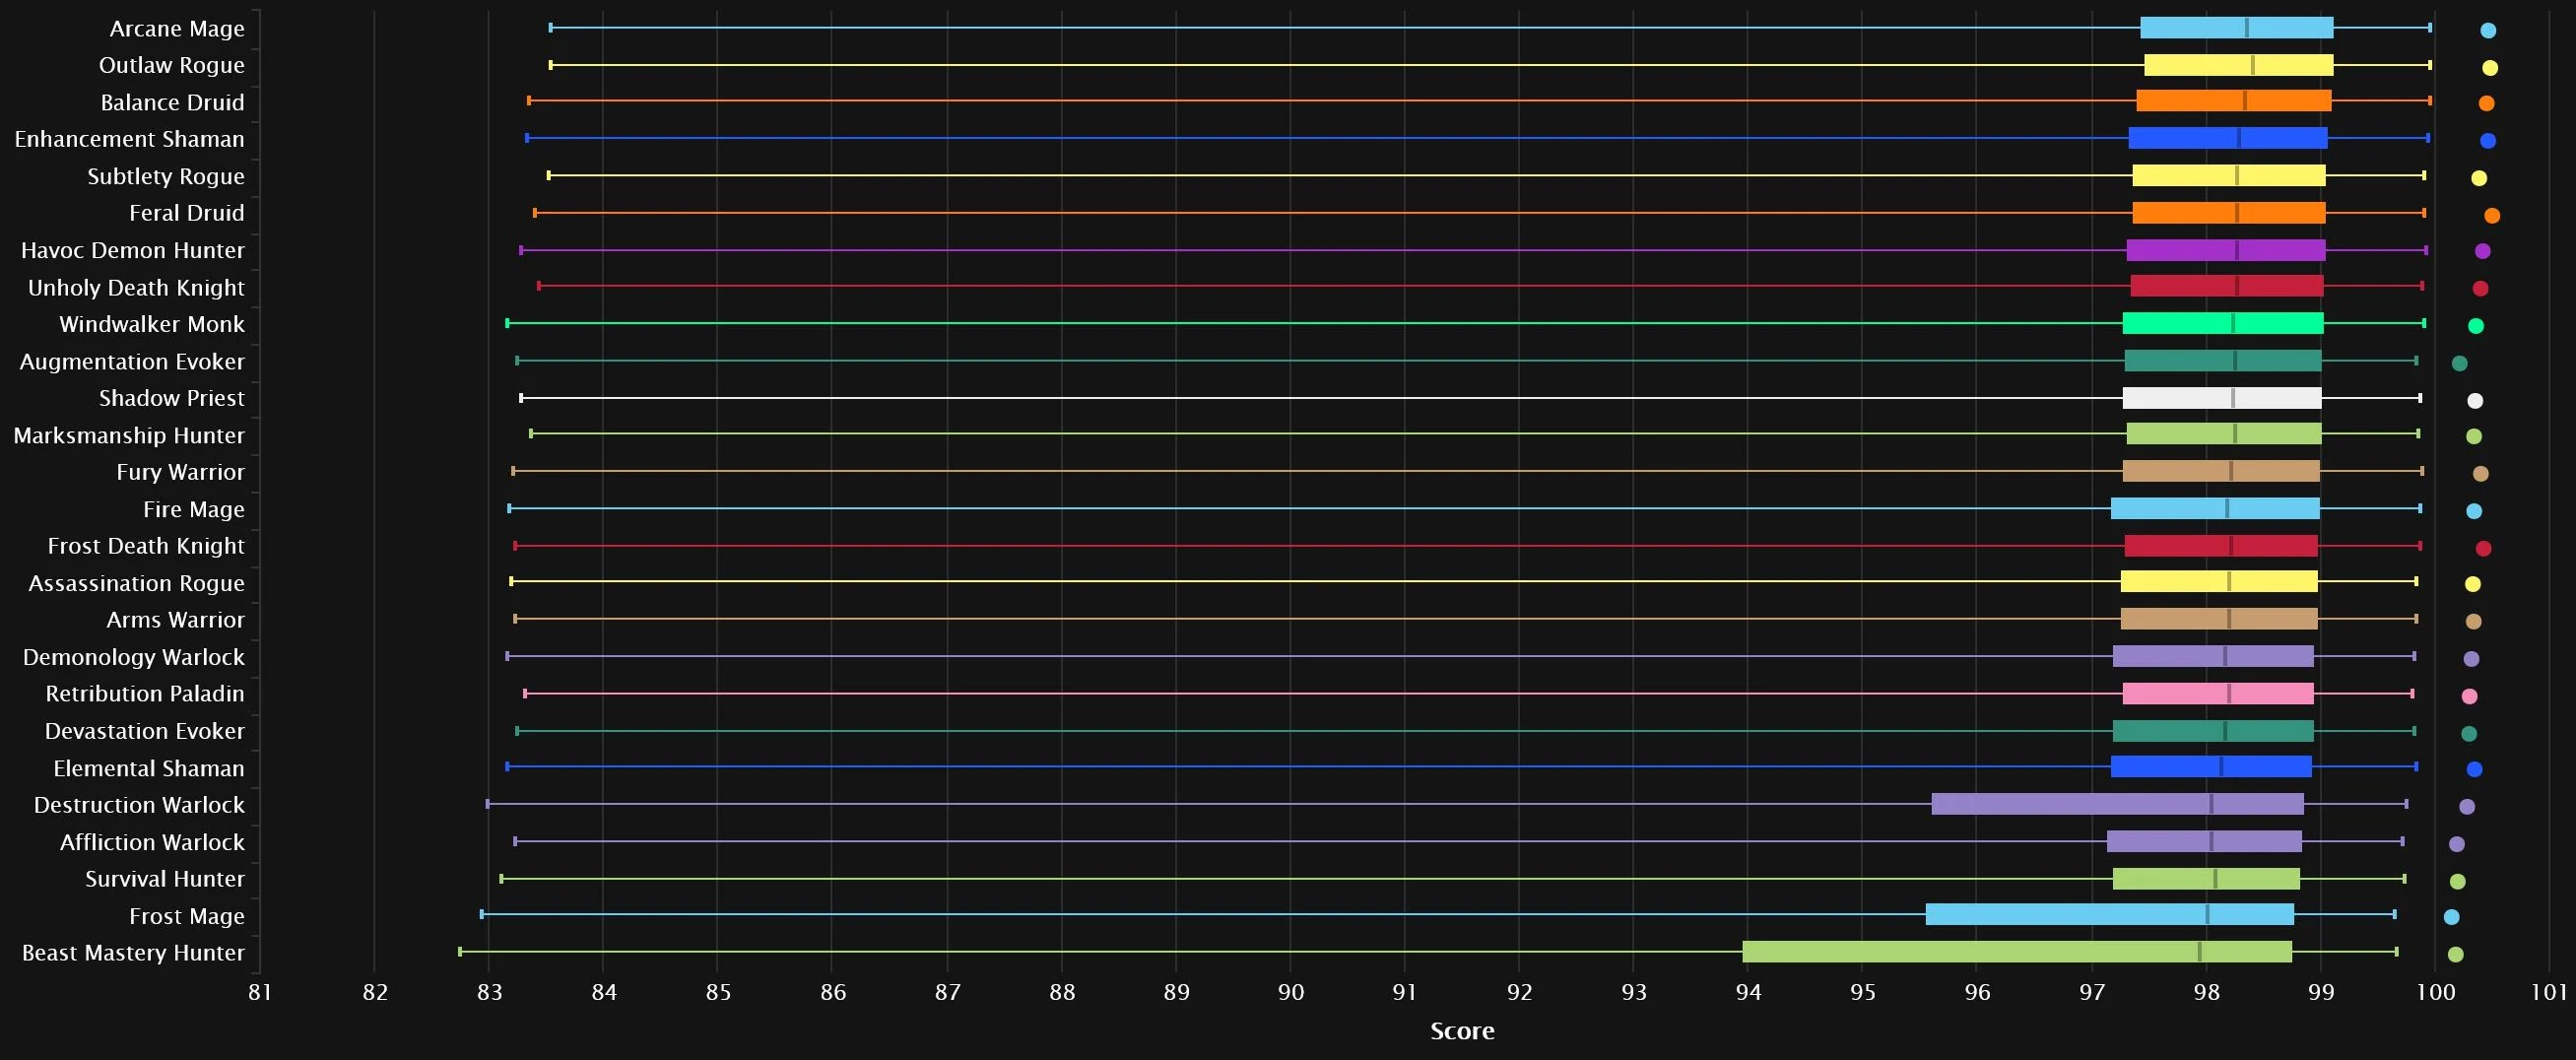Click the Beast Mastery Hunter outlier dot

tap(2455, 954)
